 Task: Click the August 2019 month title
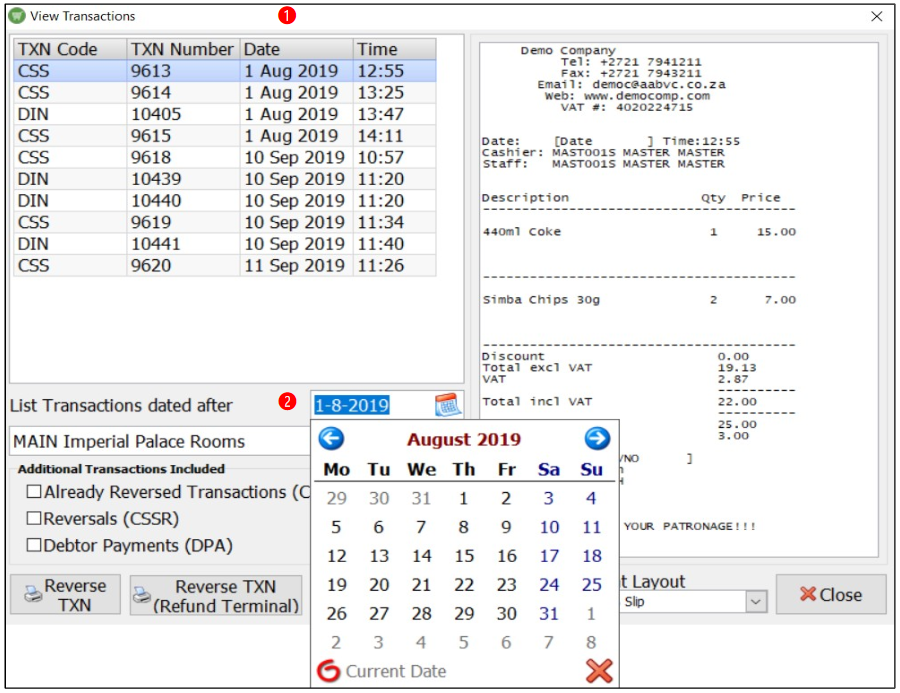464,439
